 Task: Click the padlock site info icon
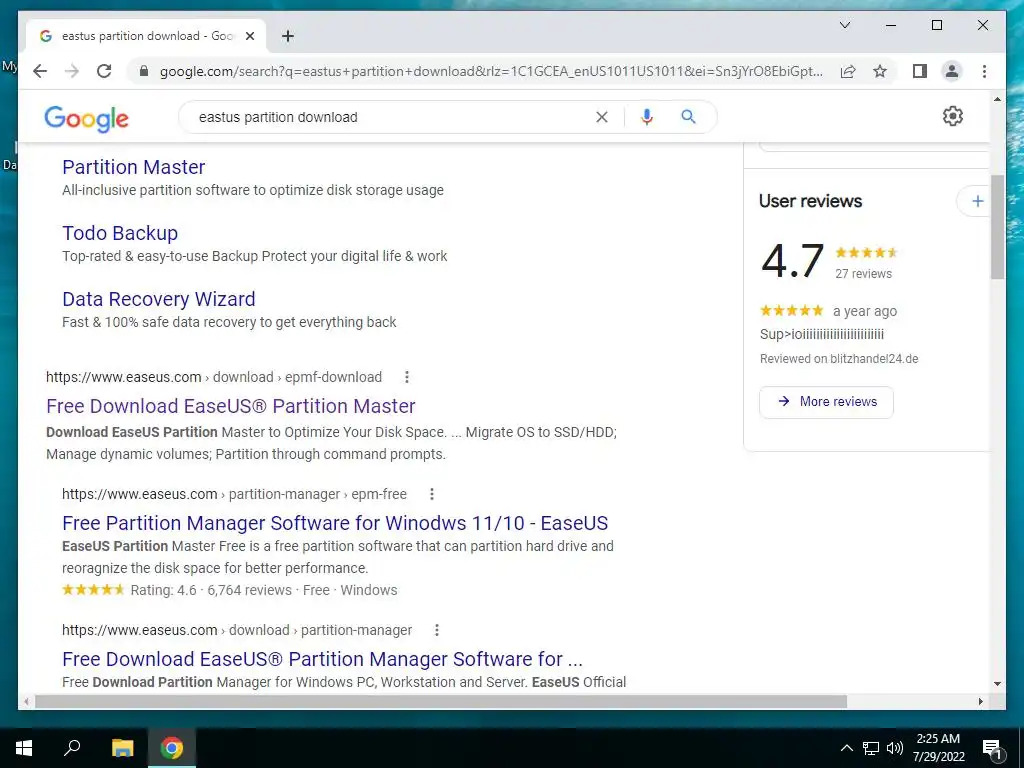click(144, 71)
